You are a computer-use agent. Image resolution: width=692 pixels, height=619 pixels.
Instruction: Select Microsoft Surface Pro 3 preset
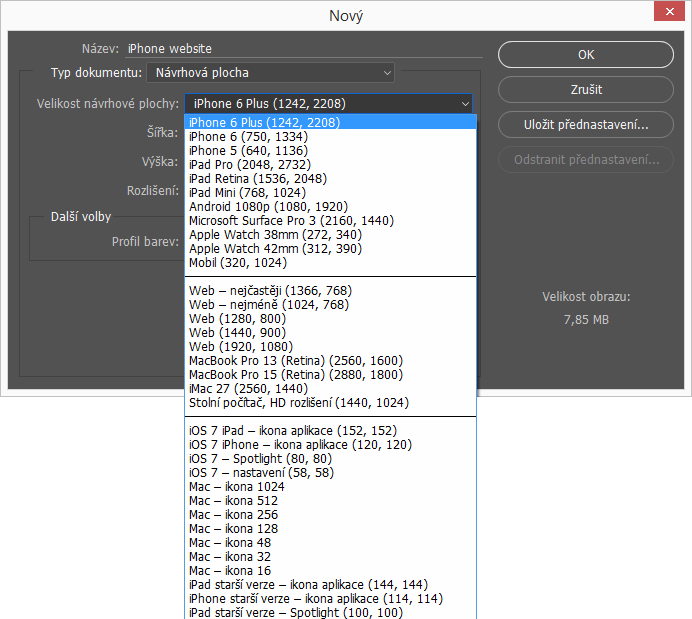coord(331,221)
